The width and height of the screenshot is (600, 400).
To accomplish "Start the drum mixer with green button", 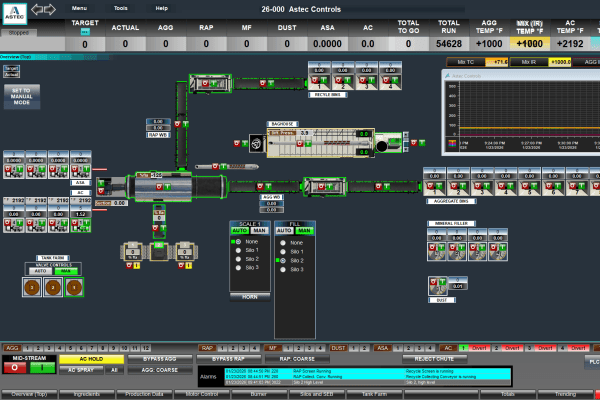I will tap(167, 187).
